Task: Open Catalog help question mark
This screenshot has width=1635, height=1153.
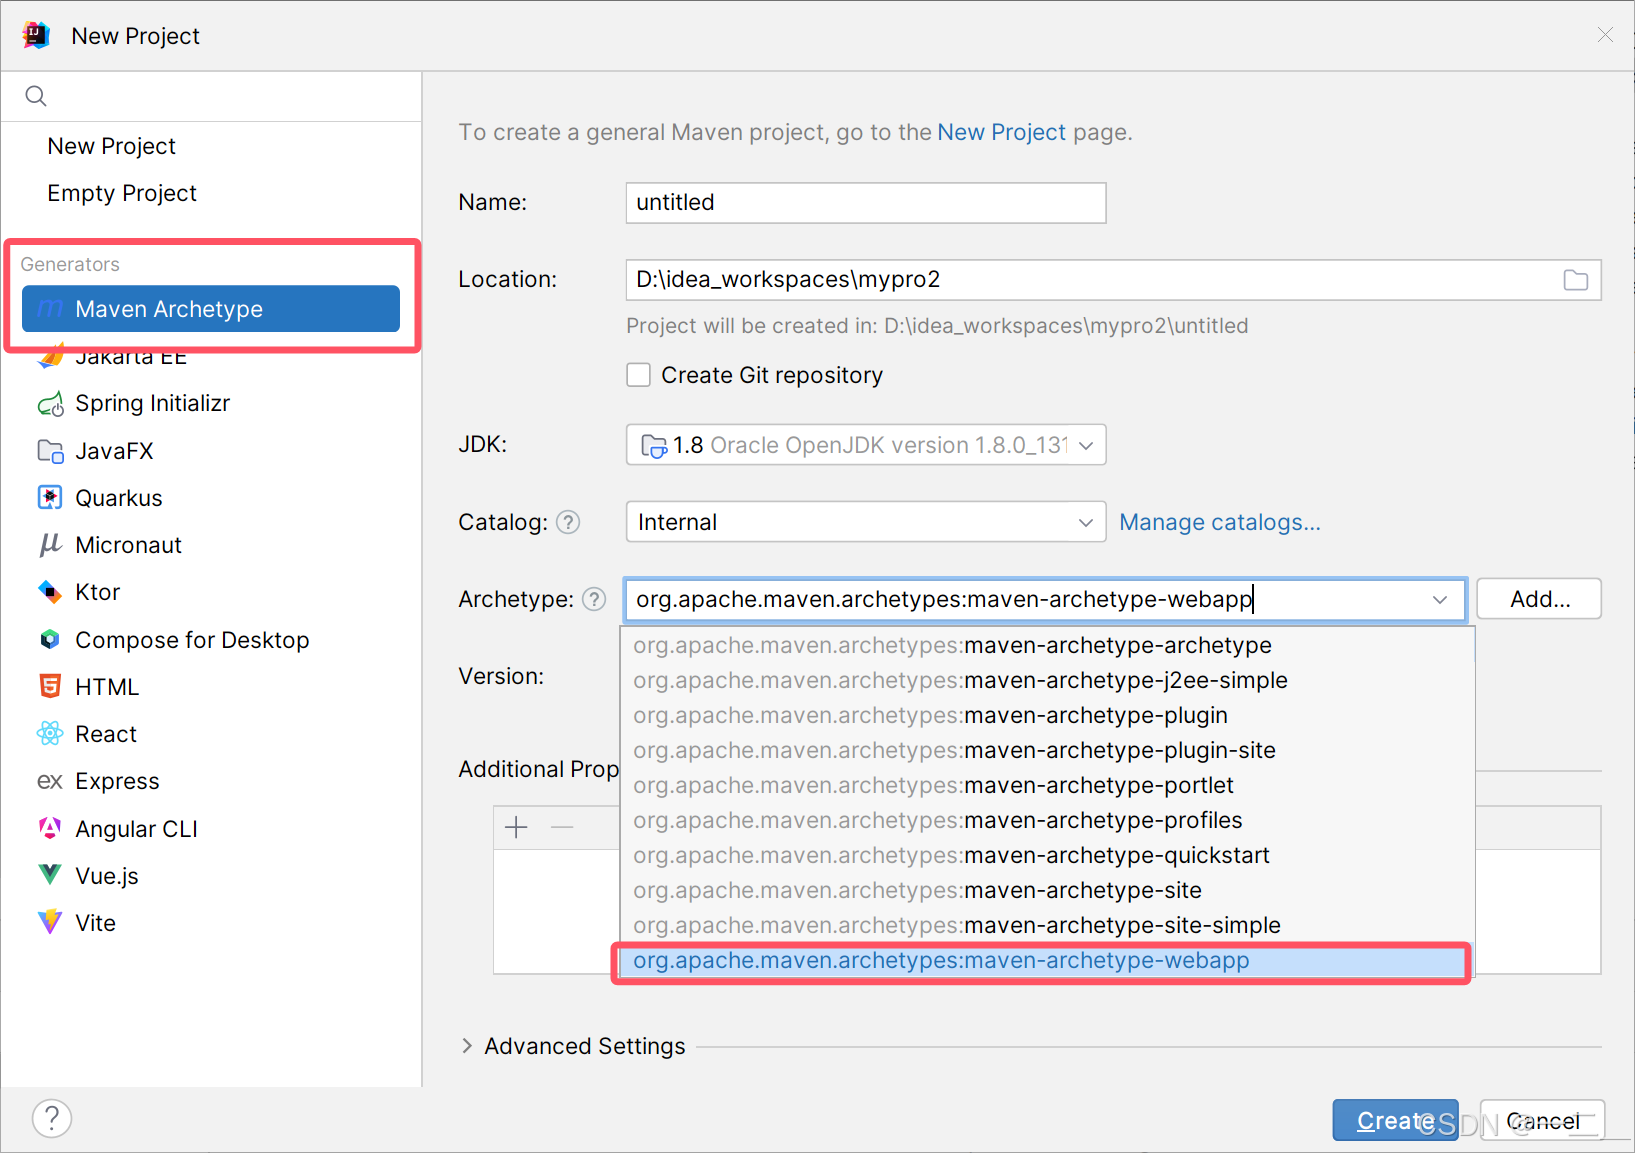Action: tap(568, 522)
